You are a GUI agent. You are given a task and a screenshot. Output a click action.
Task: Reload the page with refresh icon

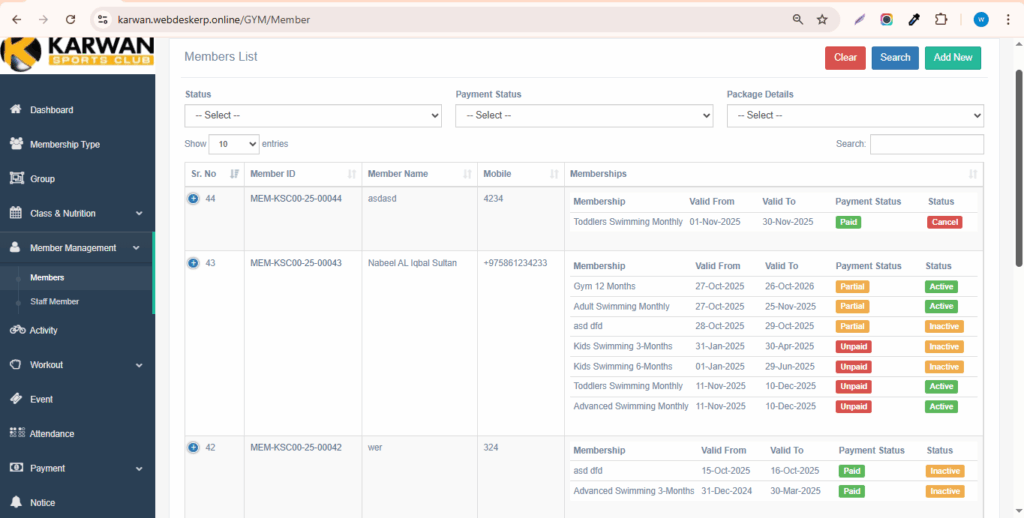[71, 20]
